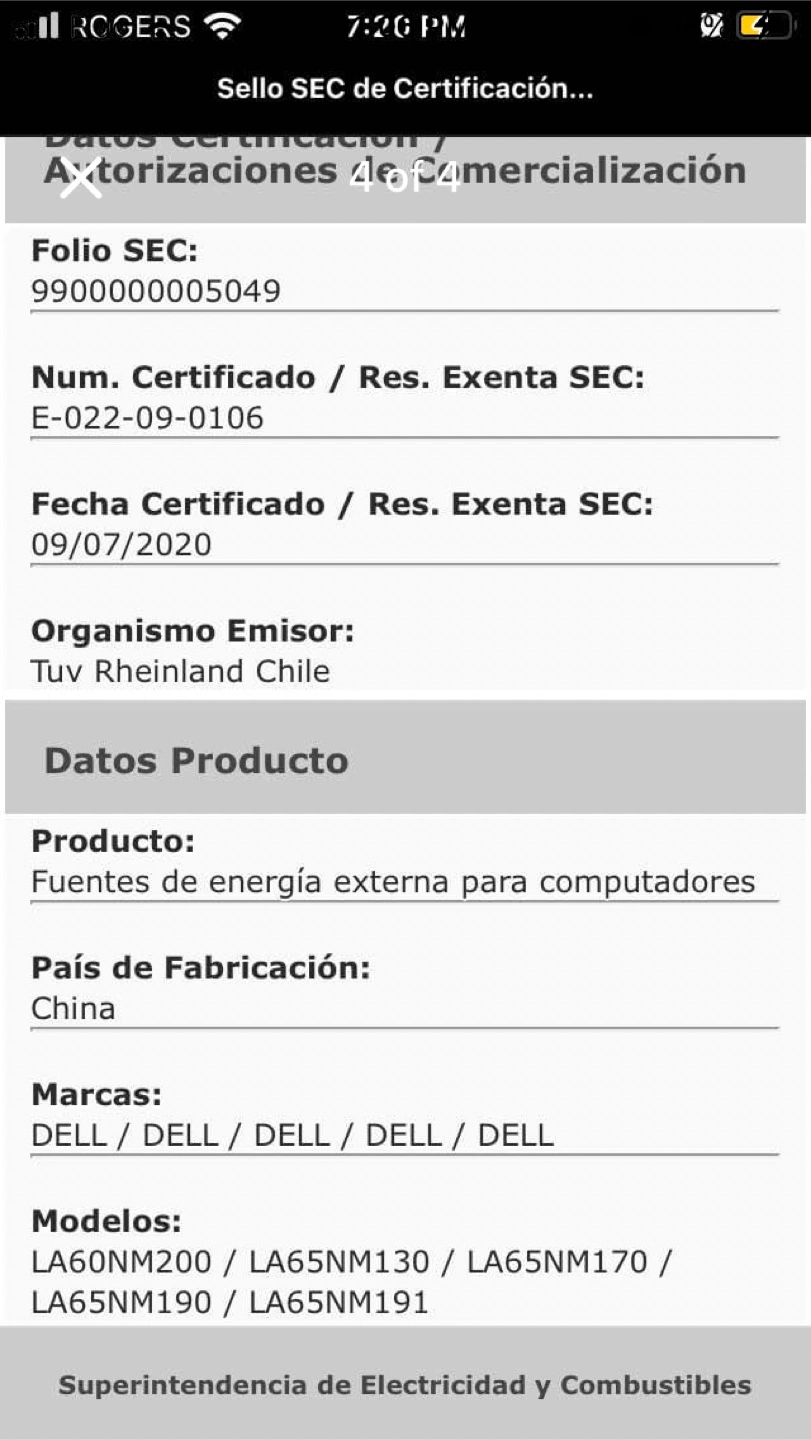Tap the '4 of 4' image counter
Screen dimensions: 811x1440
[x=405, y=178]
